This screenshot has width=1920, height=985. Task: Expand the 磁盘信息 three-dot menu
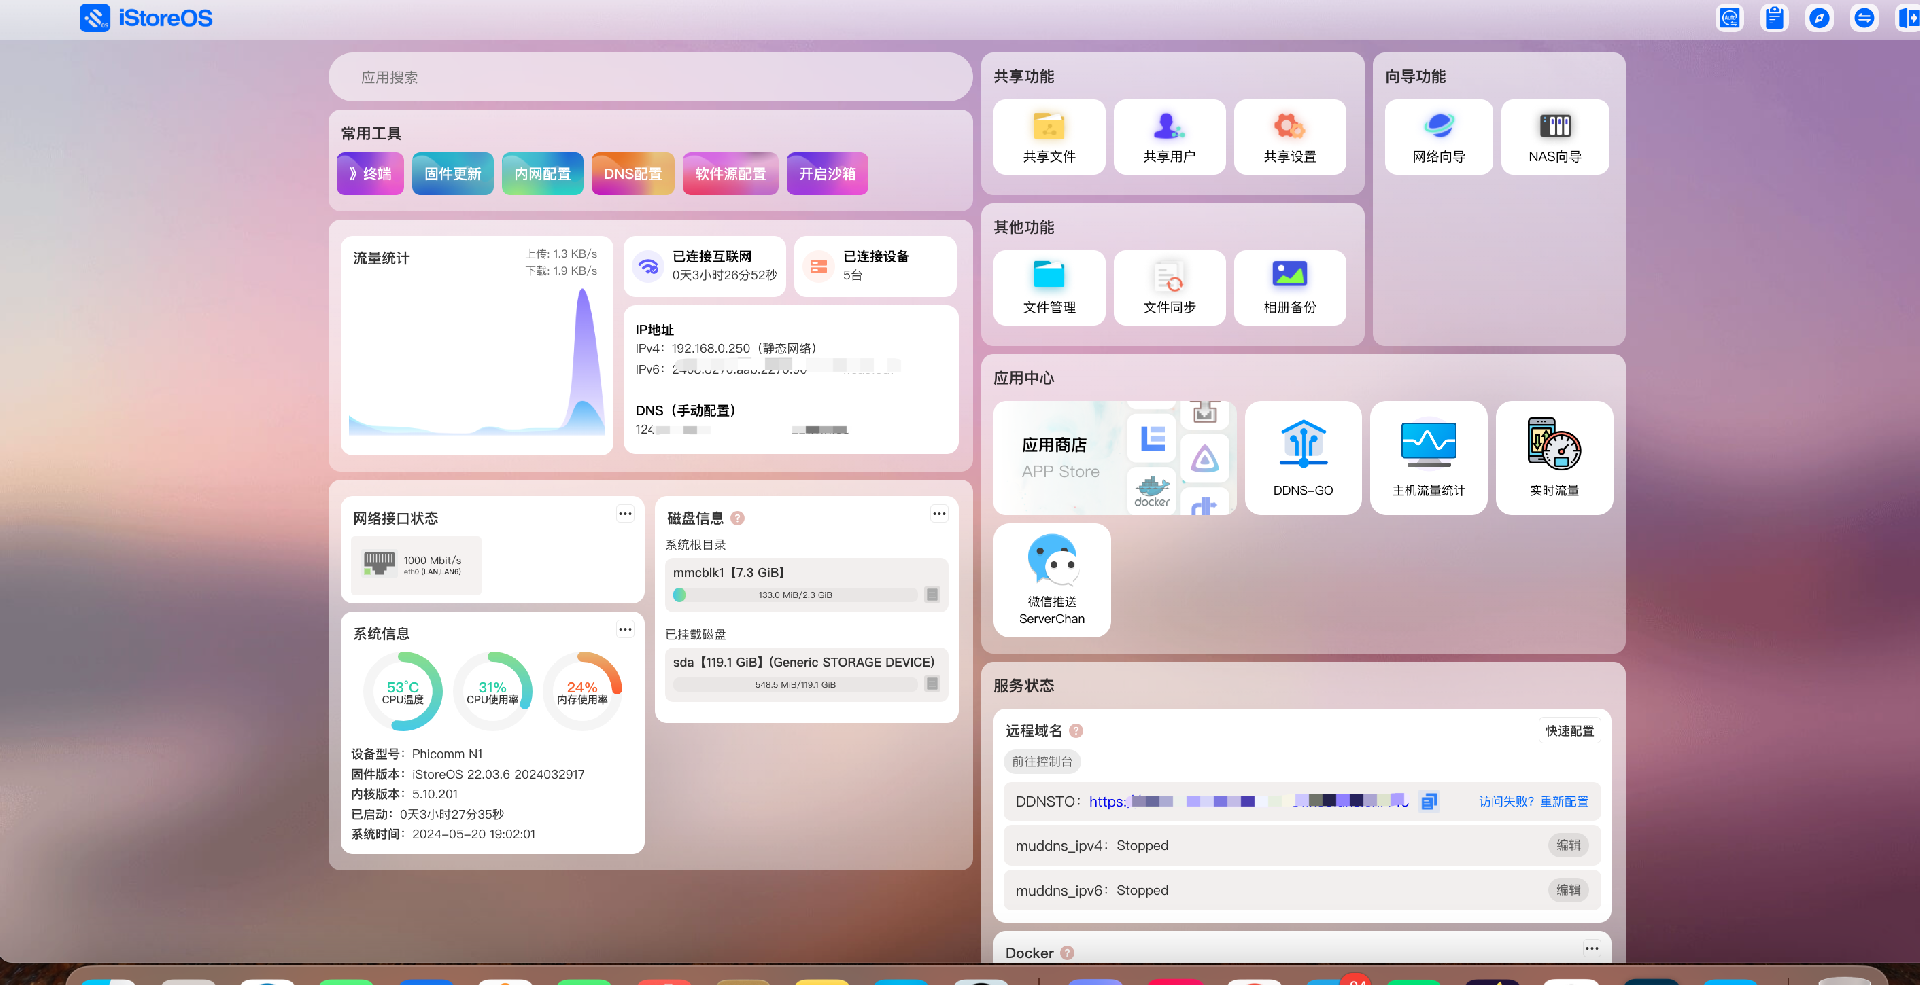pos(939,514)
